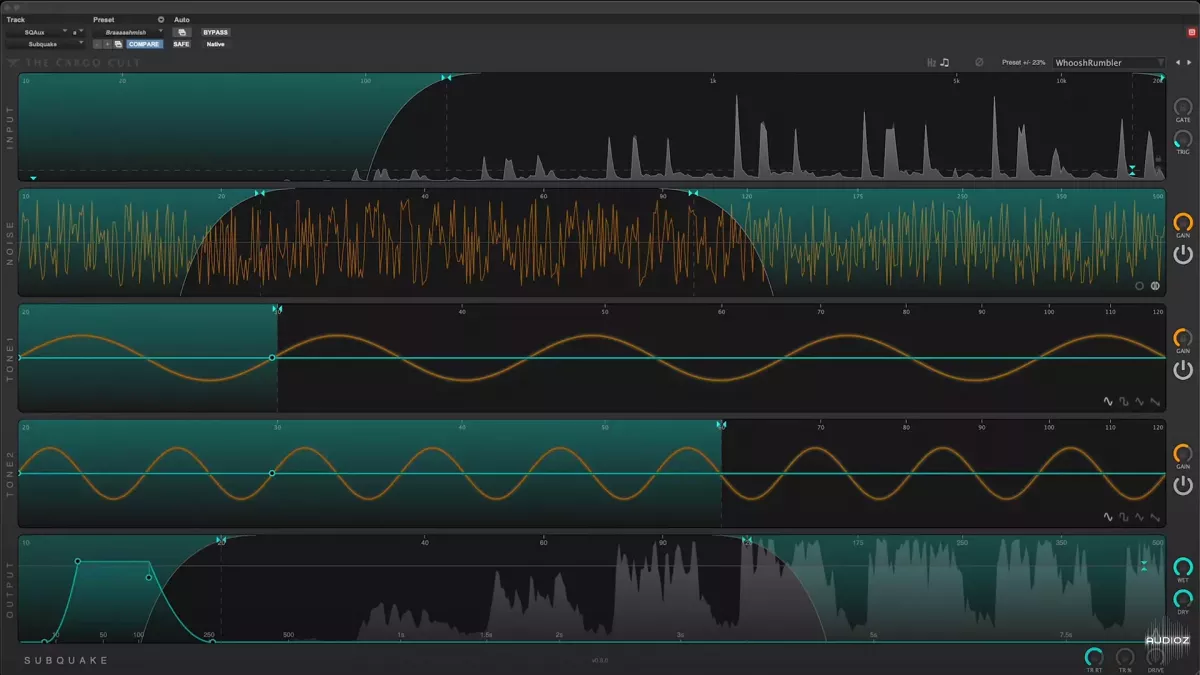1200x675 pixels.
Task: Click the Output envelope decay start point
Action: (149, 577)
